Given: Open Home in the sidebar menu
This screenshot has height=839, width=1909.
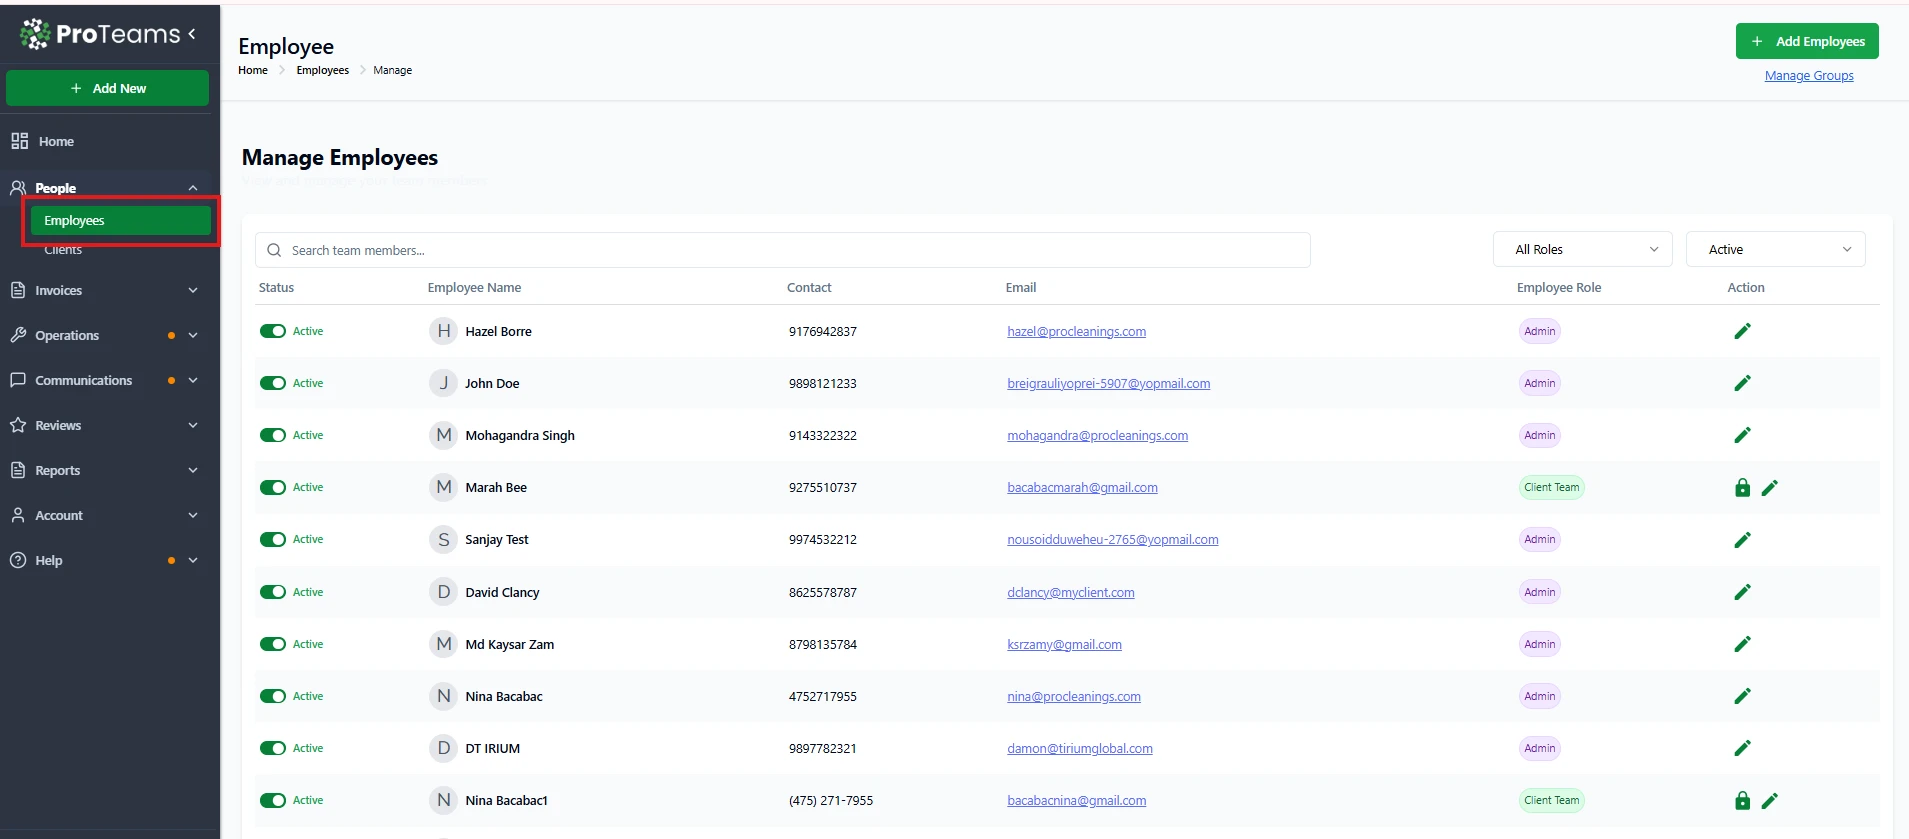Looking at the screenshot, I should tap(56, 142).
